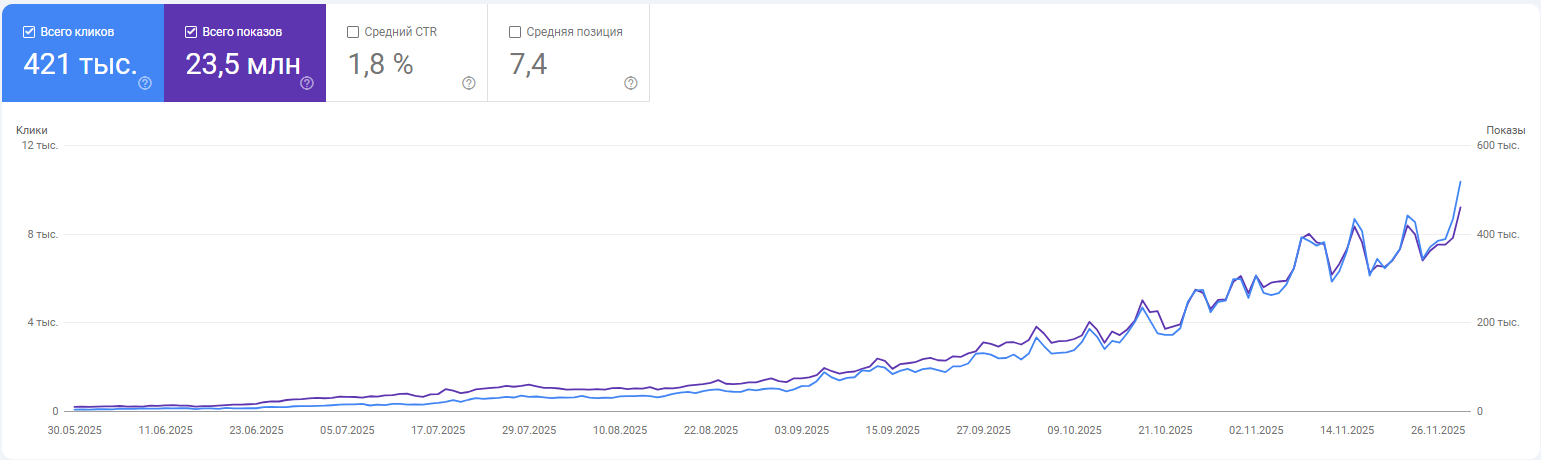The height and width of the screenshot is (460, 1541).
Task: Click the 30.05.2025 date label
Action: [x=76, y=430]
